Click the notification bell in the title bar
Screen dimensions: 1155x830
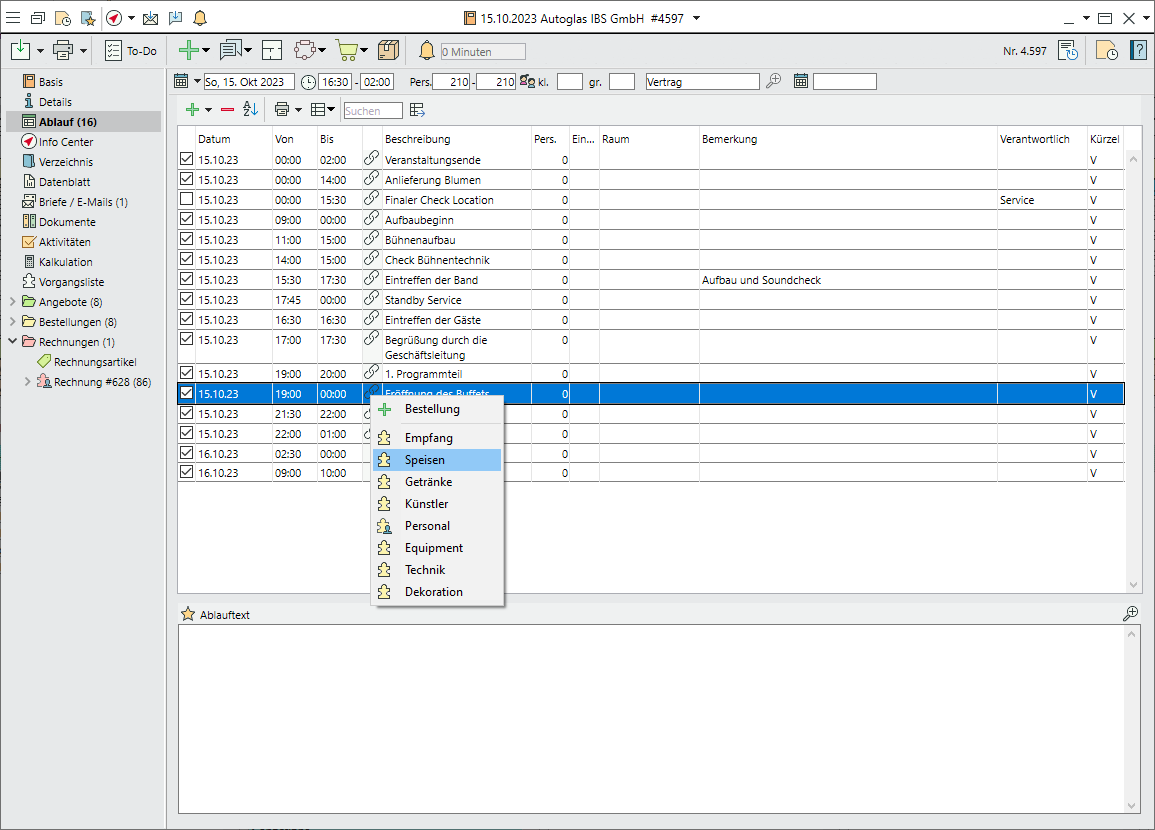200,18
